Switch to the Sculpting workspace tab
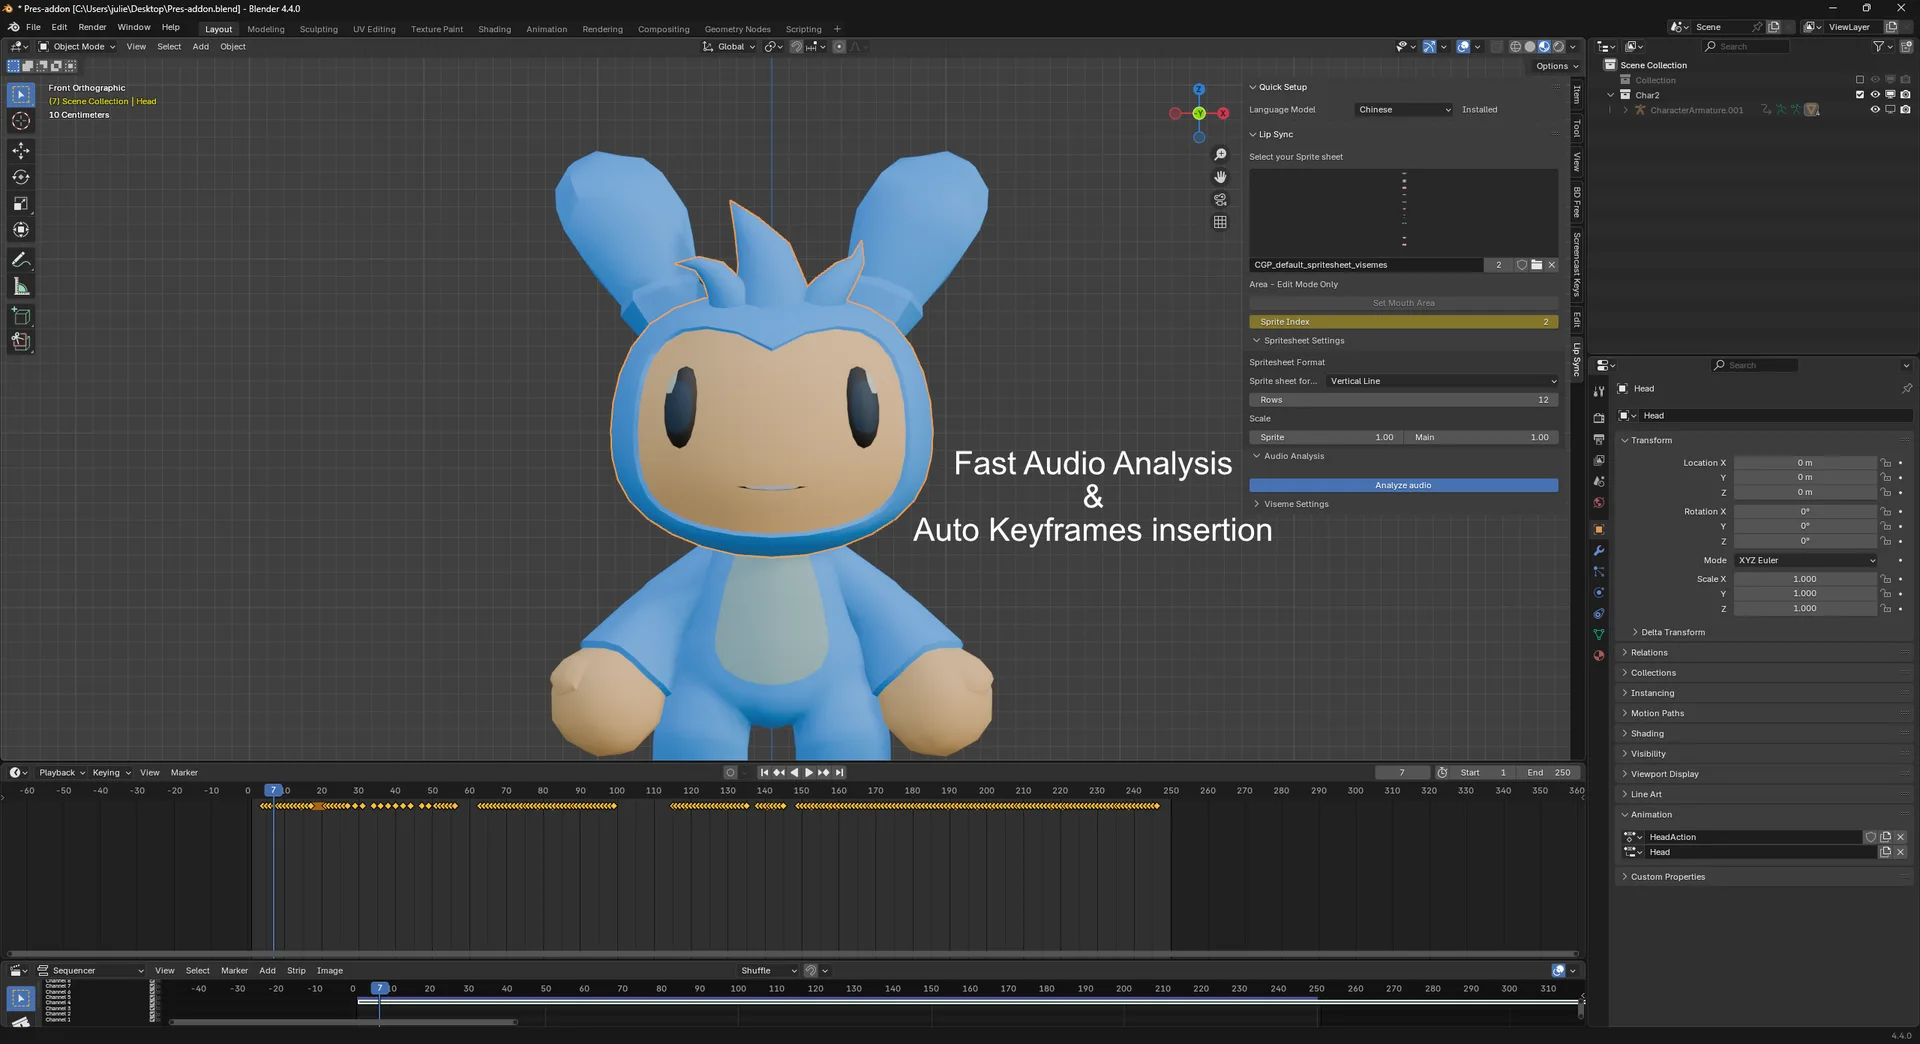1920x1044 pixels. (x=319, y=29)
